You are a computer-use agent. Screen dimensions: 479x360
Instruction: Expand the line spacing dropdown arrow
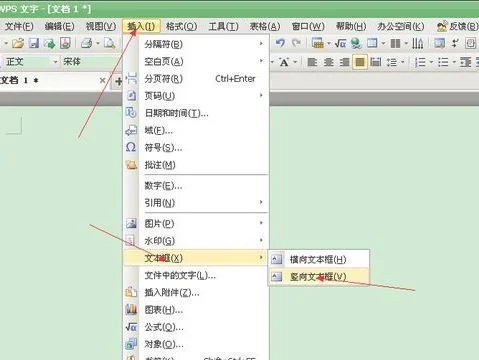[402, 62]
